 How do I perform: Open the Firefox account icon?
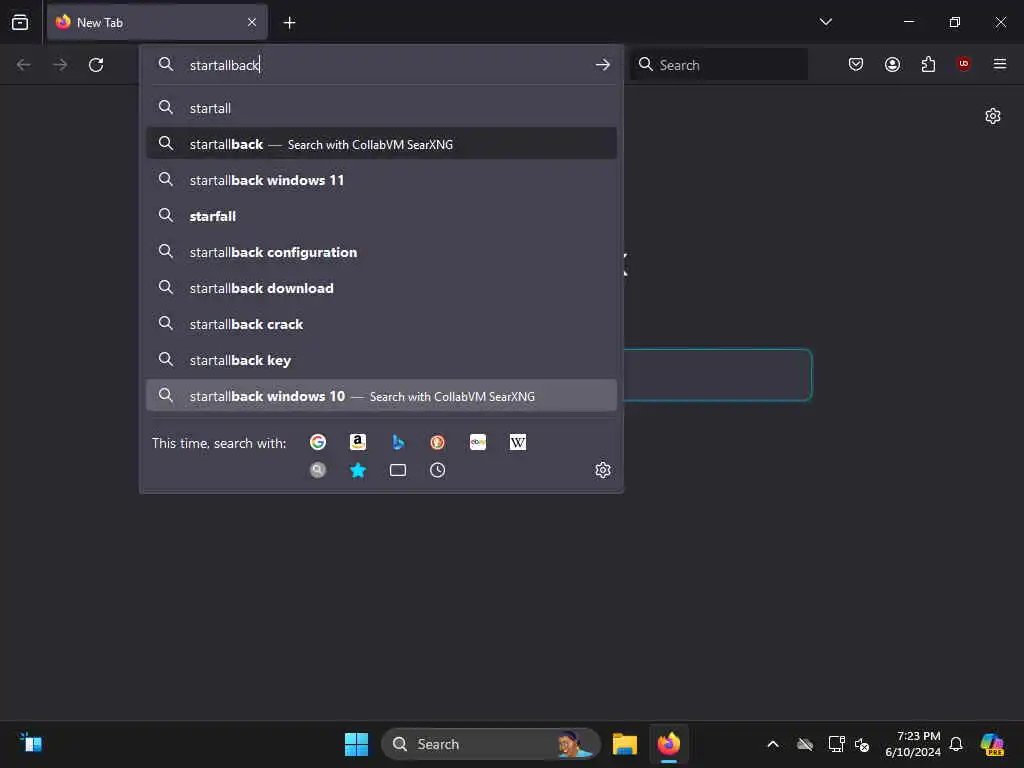[892, 64]
